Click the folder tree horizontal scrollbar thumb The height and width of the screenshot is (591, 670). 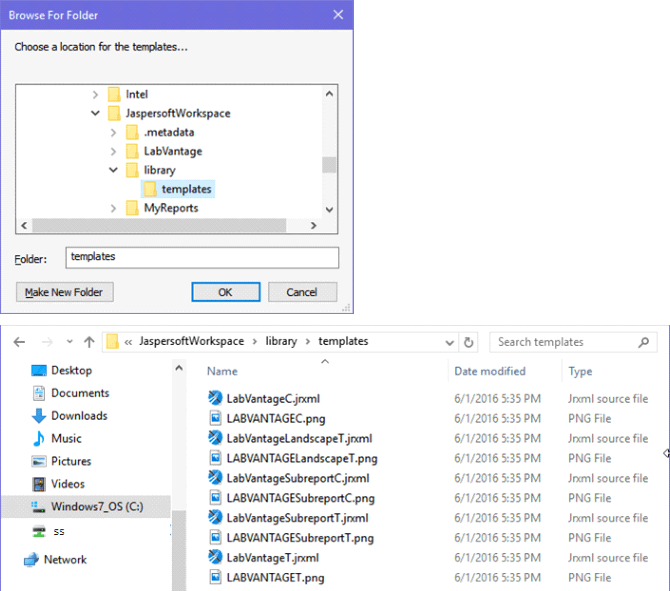click(x=159, y=225)
